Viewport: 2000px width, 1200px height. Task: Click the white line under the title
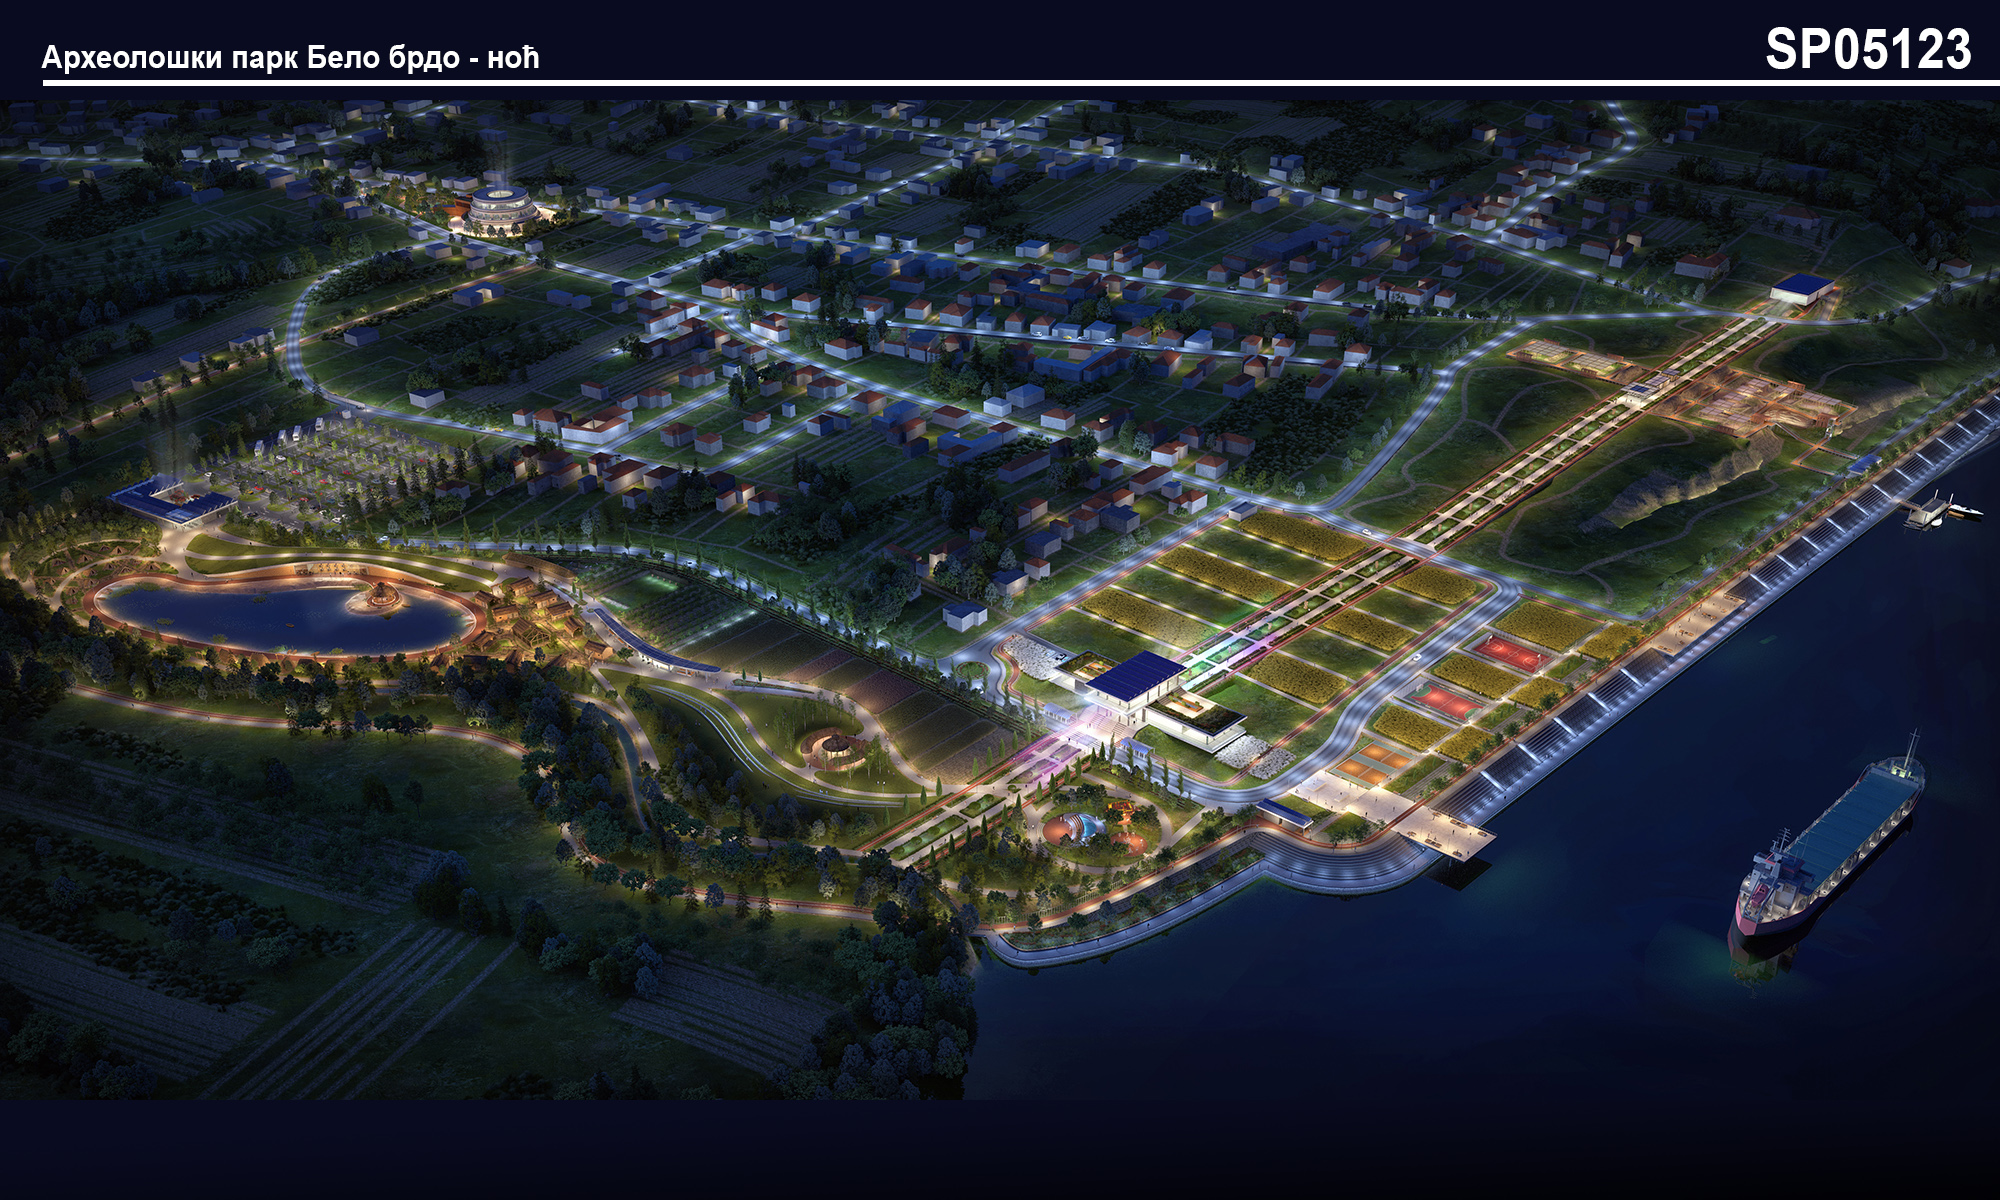pyautogui.click(x=1000, y=83)
